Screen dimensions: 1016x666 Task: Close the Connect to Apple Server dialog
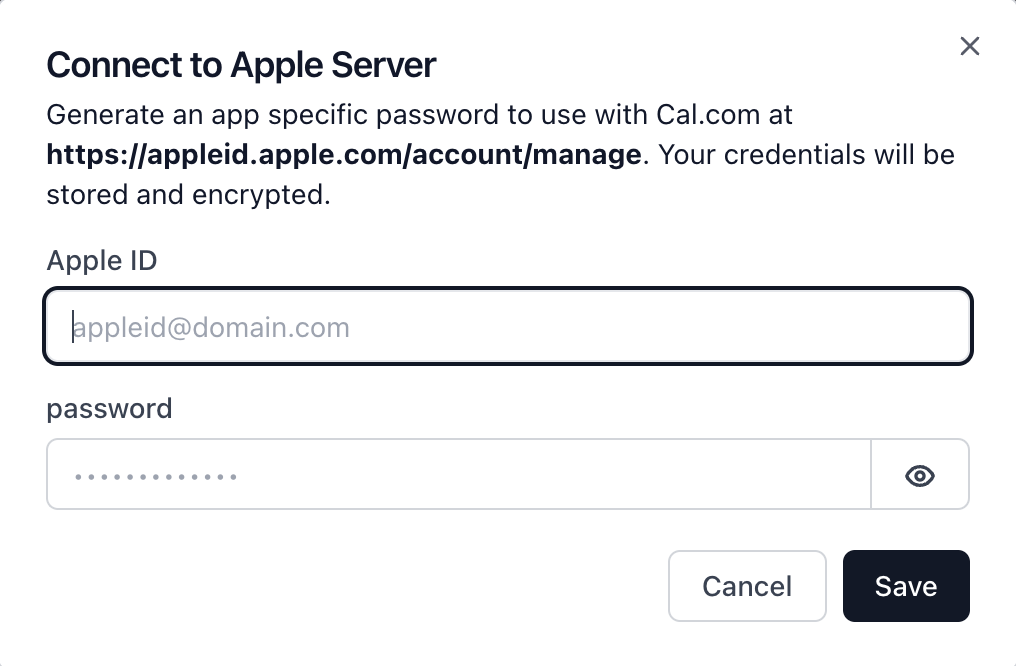969,46
